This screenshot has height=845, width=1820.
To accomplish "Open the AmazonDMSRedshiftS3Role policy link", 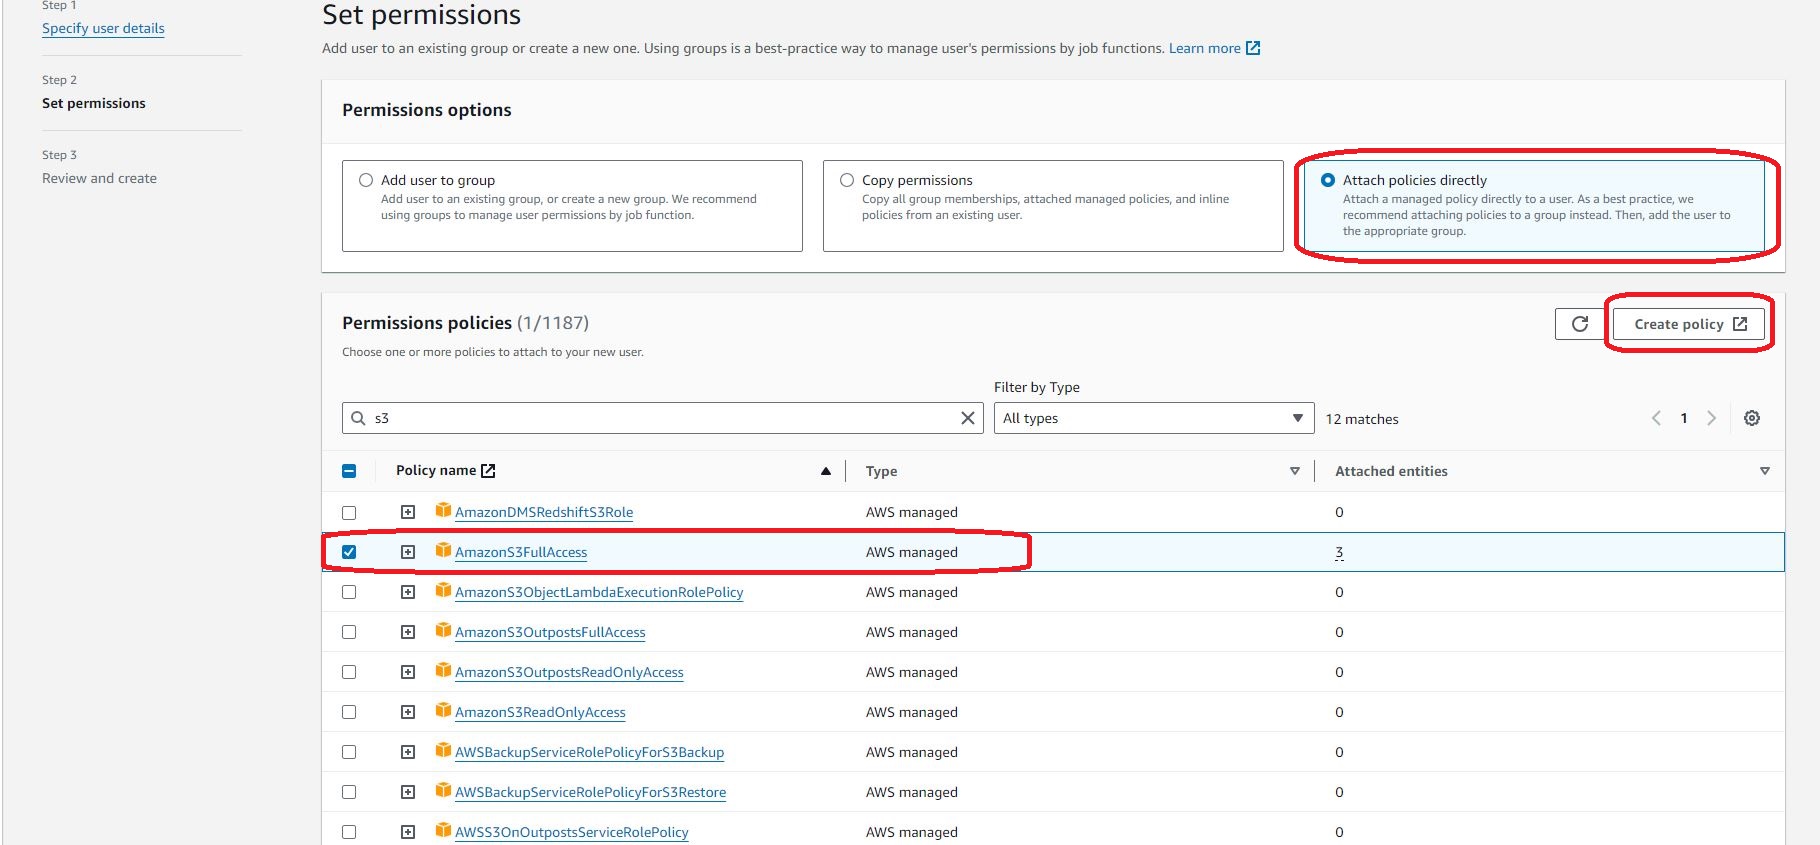I will (x=544, y=512).
